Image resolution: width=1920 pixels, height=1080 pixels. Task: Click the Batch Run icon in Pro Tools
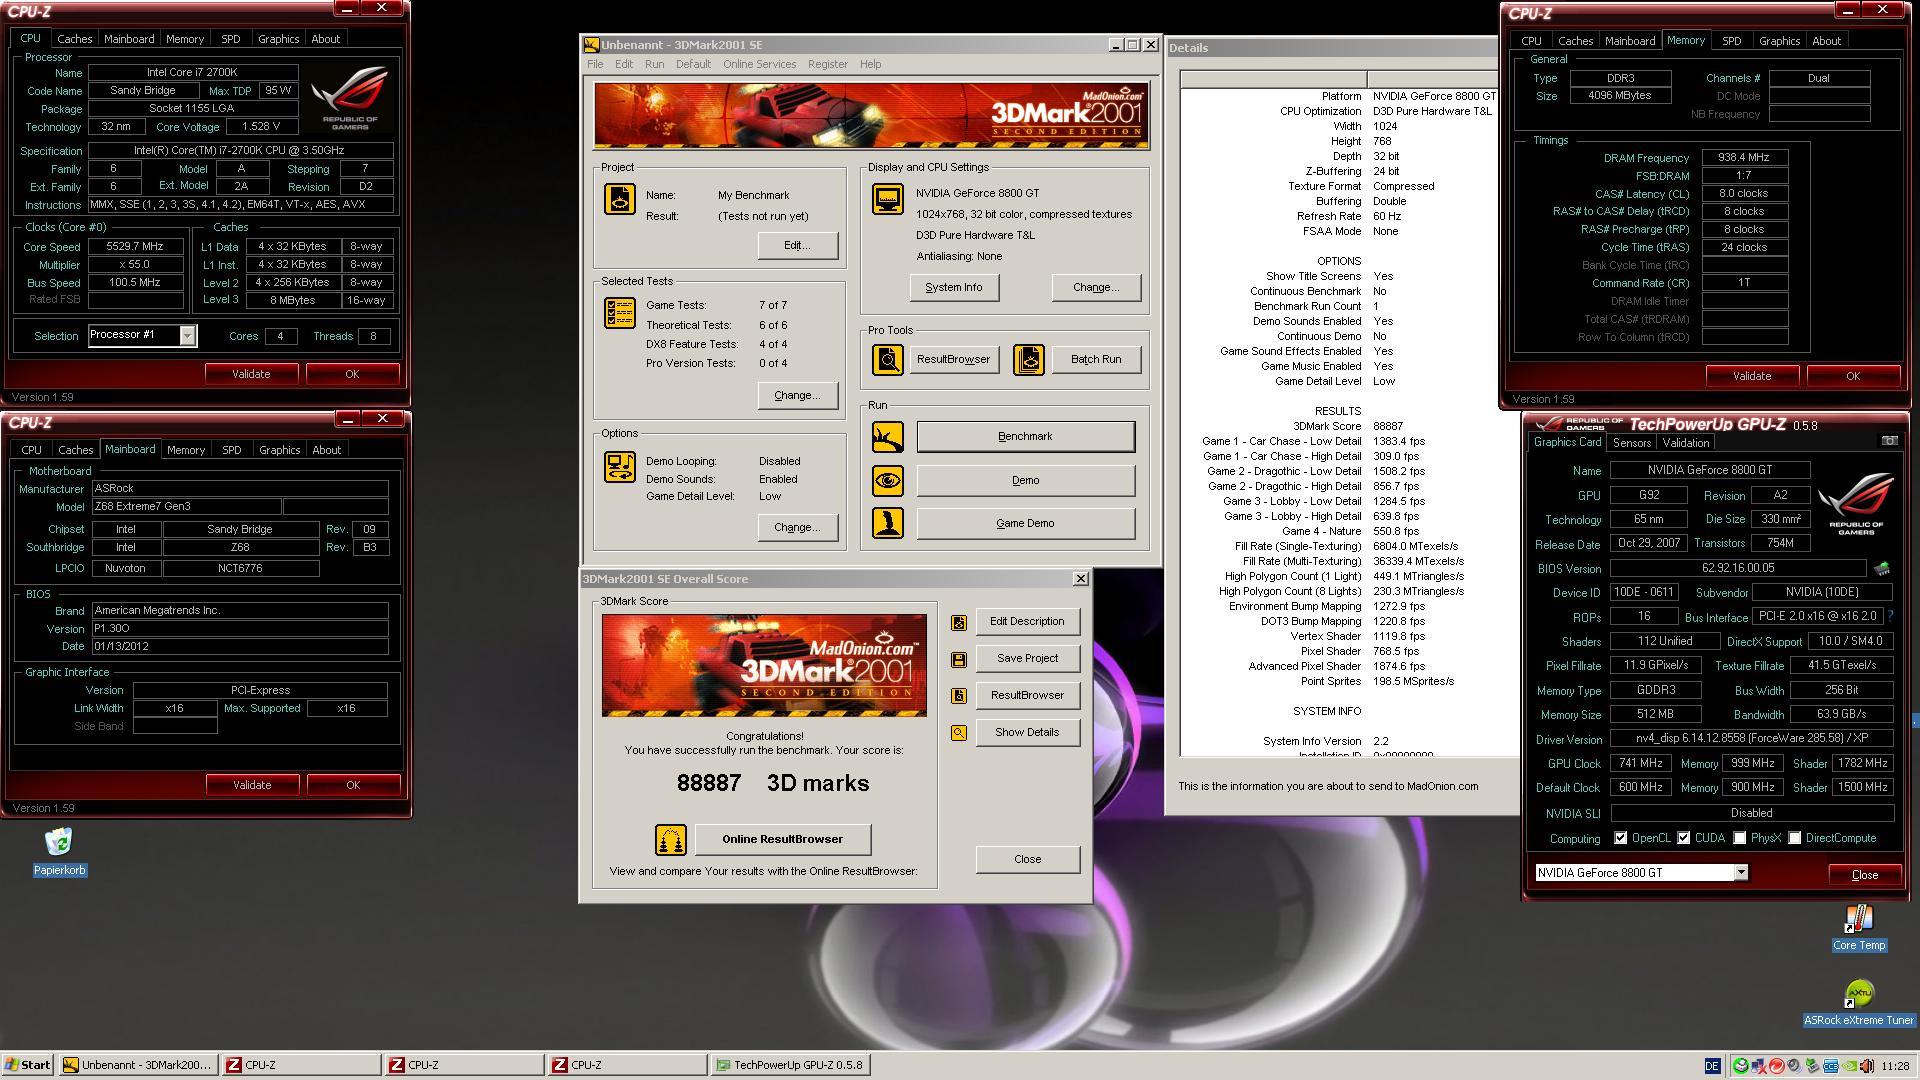point(1028,359)
